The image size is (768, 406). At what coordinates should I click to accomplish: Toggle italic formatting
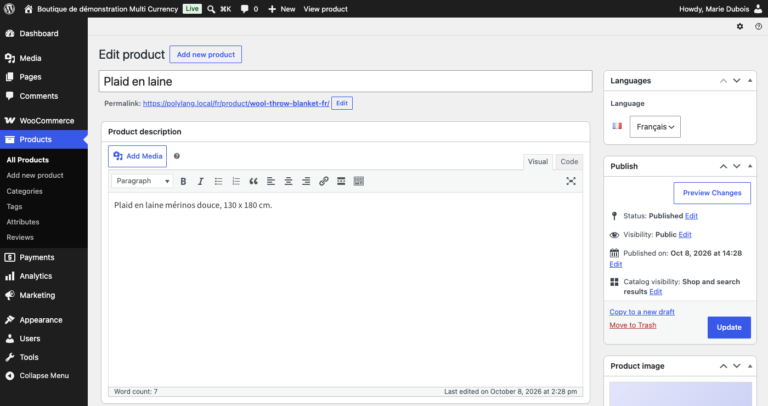coord(200,181)
